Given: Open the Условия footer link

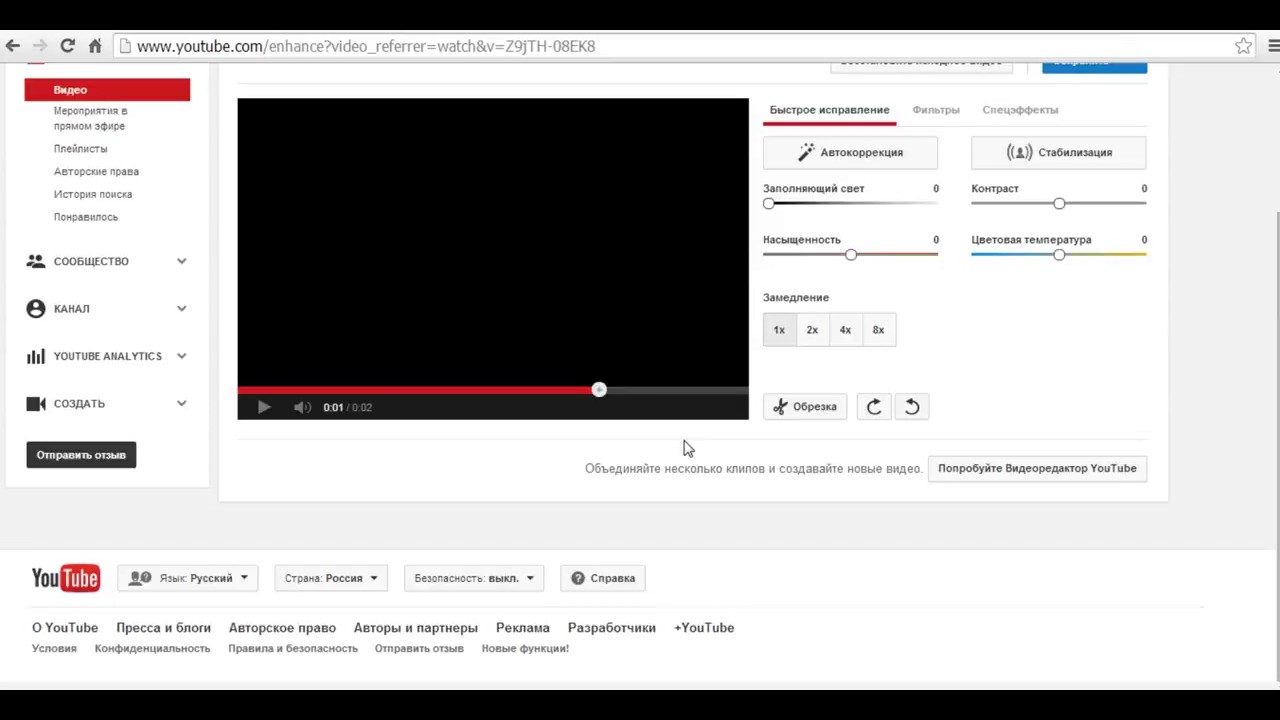Looking at the screenshot, I should 54,649.
